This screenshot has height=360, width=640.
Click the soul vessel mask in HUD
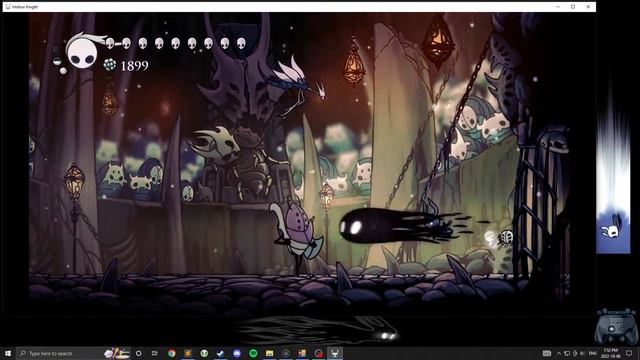point(82,53)
